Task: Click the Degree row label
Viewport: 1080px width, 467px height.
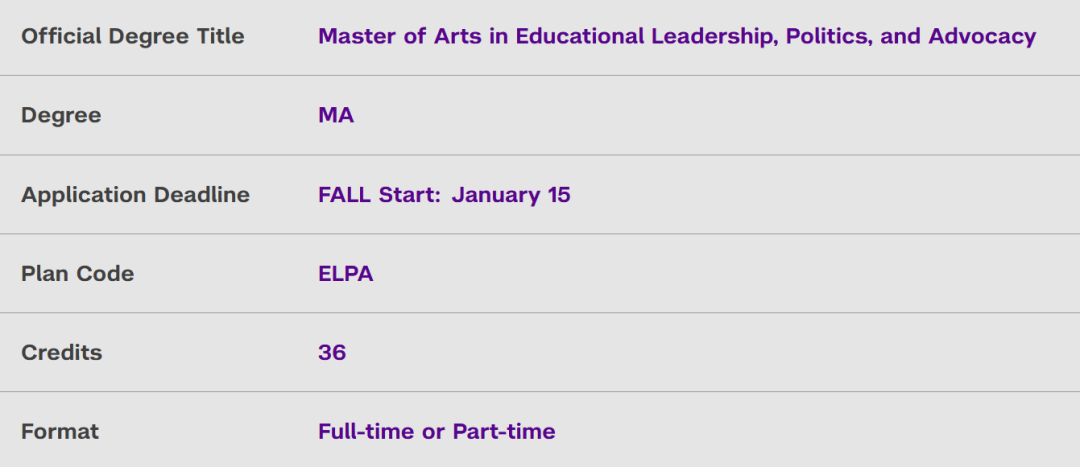Action: pyautogui.click(x=61, y=115)
